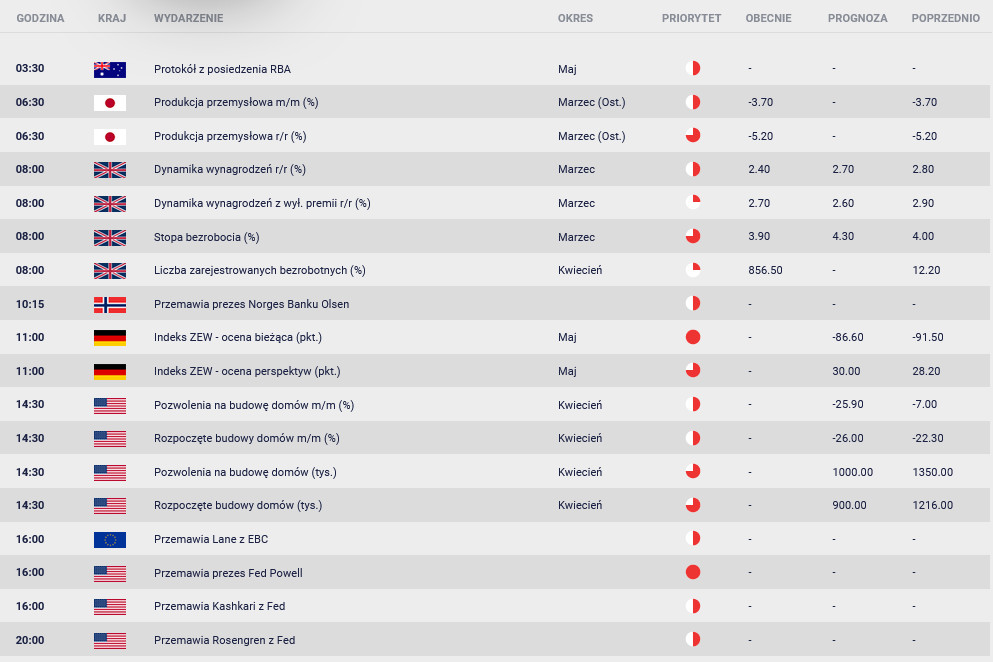Click the UK flag for Liczba zarejestrowanych bezrobotnych
Screen dimensions: 993x662
tap(110, 271)
